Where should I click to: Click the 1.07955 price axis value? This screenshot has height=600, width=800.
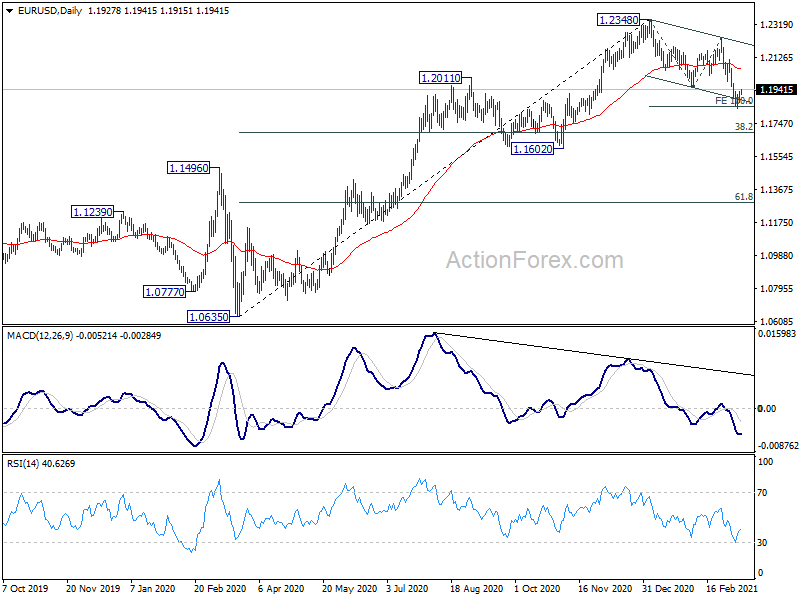[x=777, y=289]
